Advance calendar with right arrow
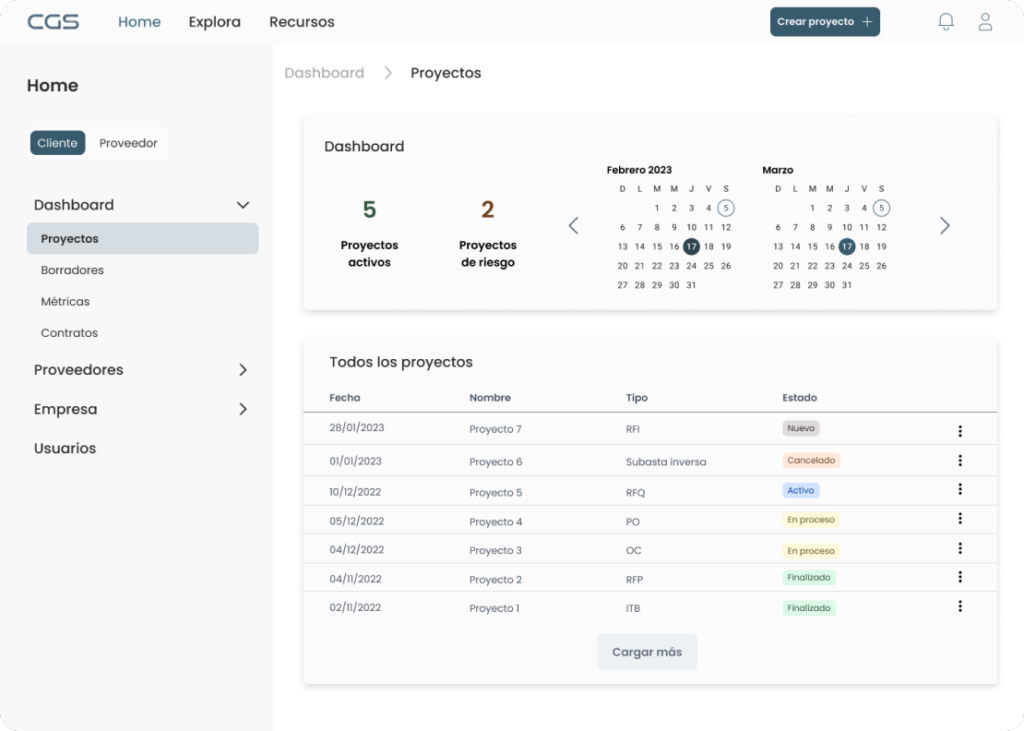The width and height of the screenshot is (1024, 731). click(x=945, y=226)
